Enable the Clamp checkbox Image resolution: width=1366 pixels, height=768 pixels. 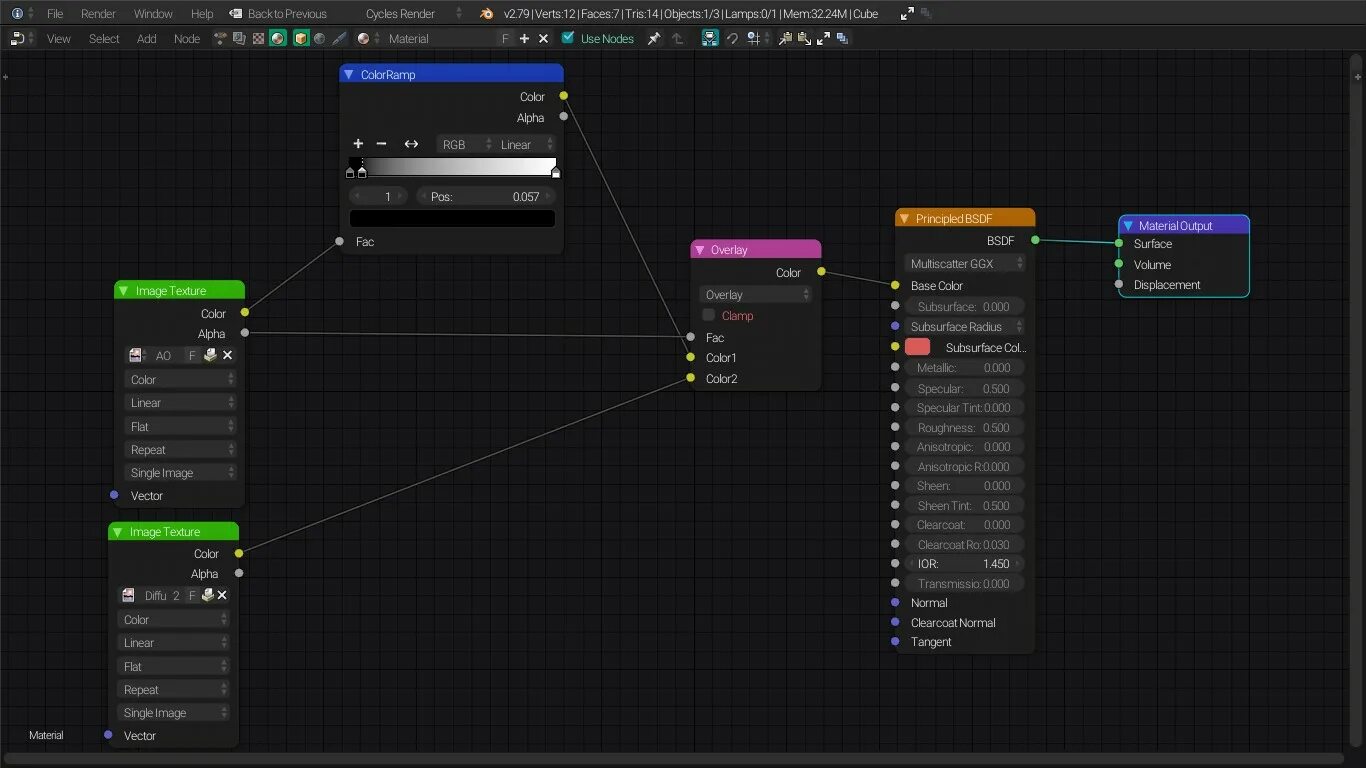pos(709,315)
